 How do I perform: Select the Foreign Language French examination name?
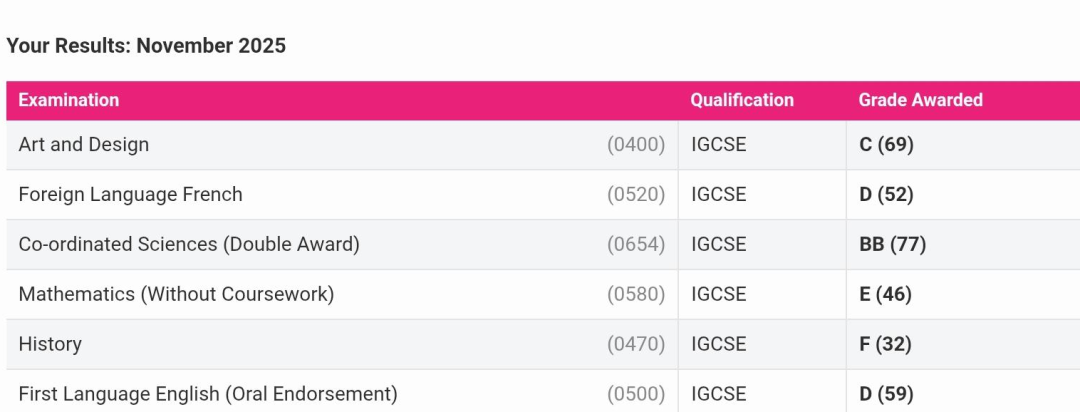131,194
